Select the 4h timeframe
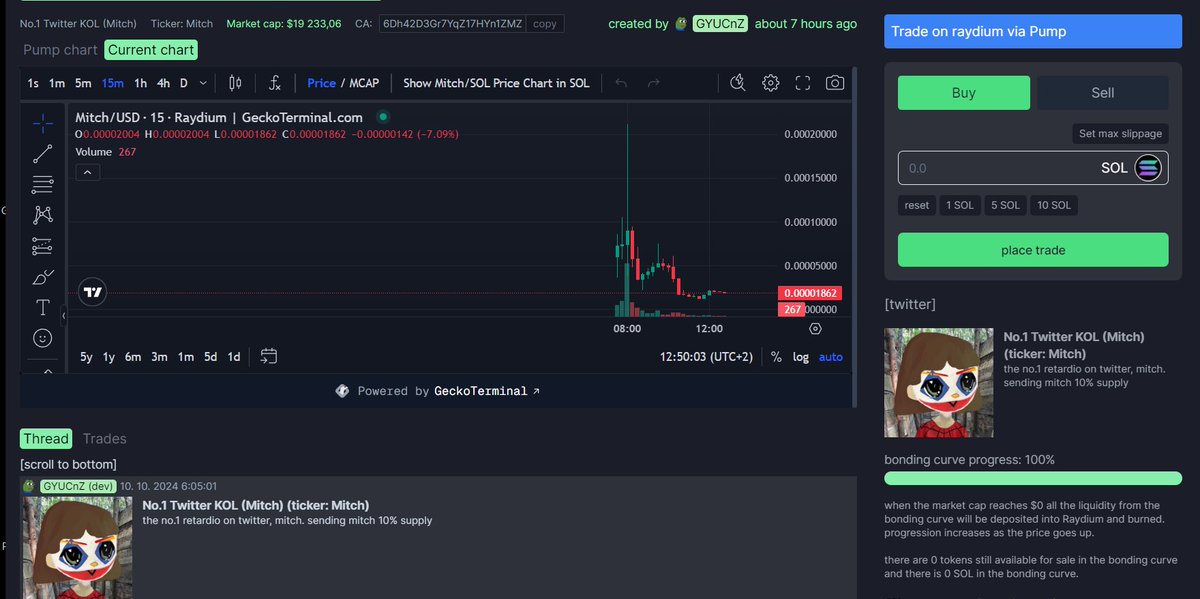Image resolution: width=1200 pixels, height=599 pixels. point(164,83)
